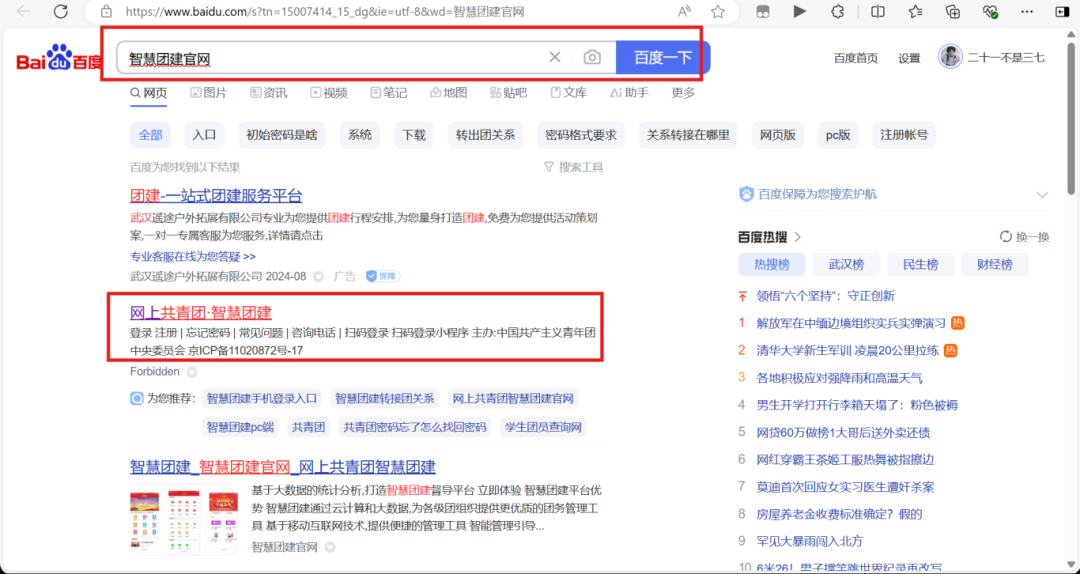Screen dimensions: 1080x574
Task: Refresh the page with browser reload icon
Action: click(x=61, y=12)
